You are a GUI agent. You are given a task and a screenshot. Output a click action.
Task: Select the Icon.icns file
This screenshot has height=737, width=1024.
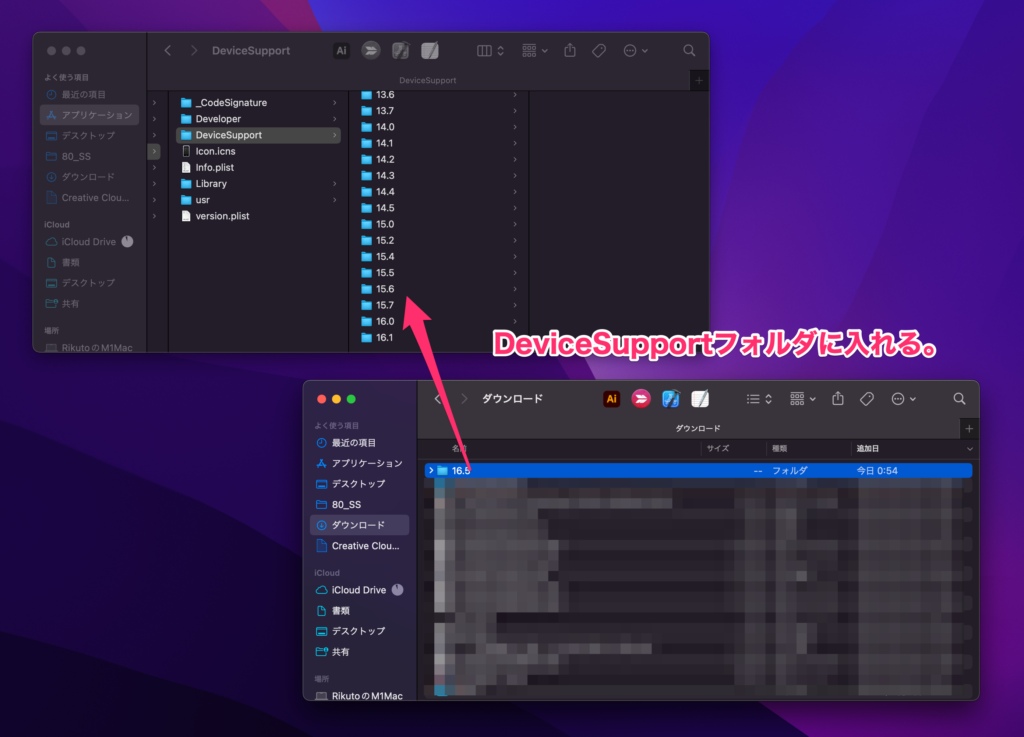258,151
